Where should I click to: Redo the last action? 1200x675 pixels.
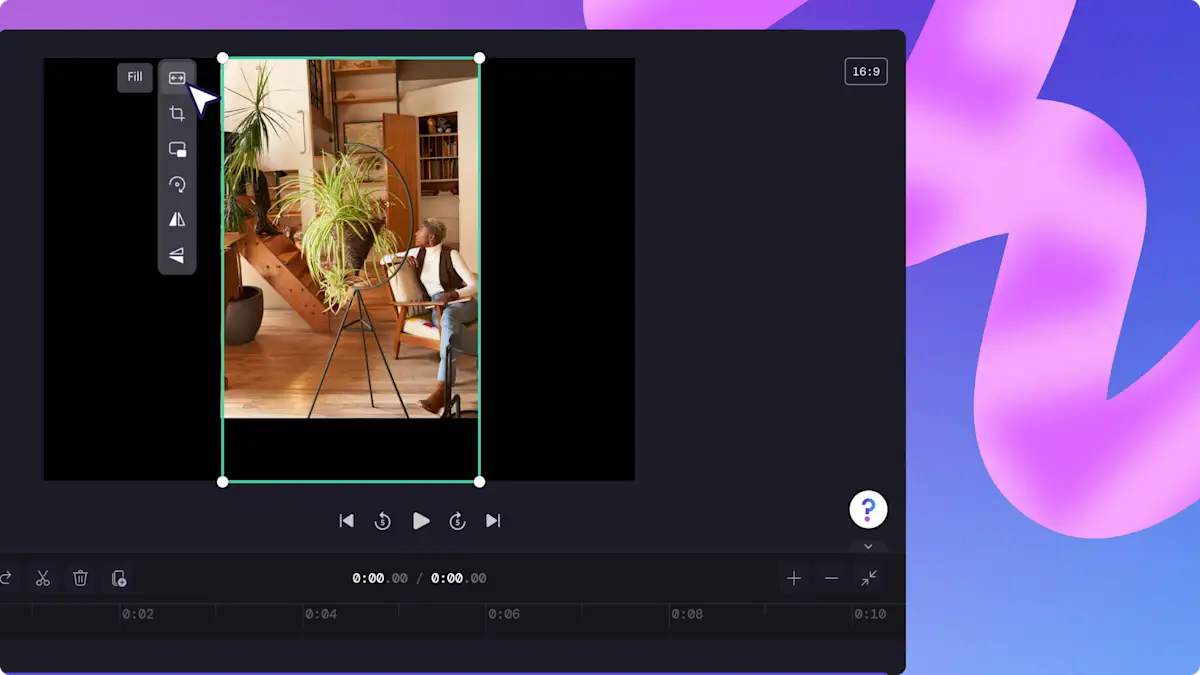tap(6, 577)
